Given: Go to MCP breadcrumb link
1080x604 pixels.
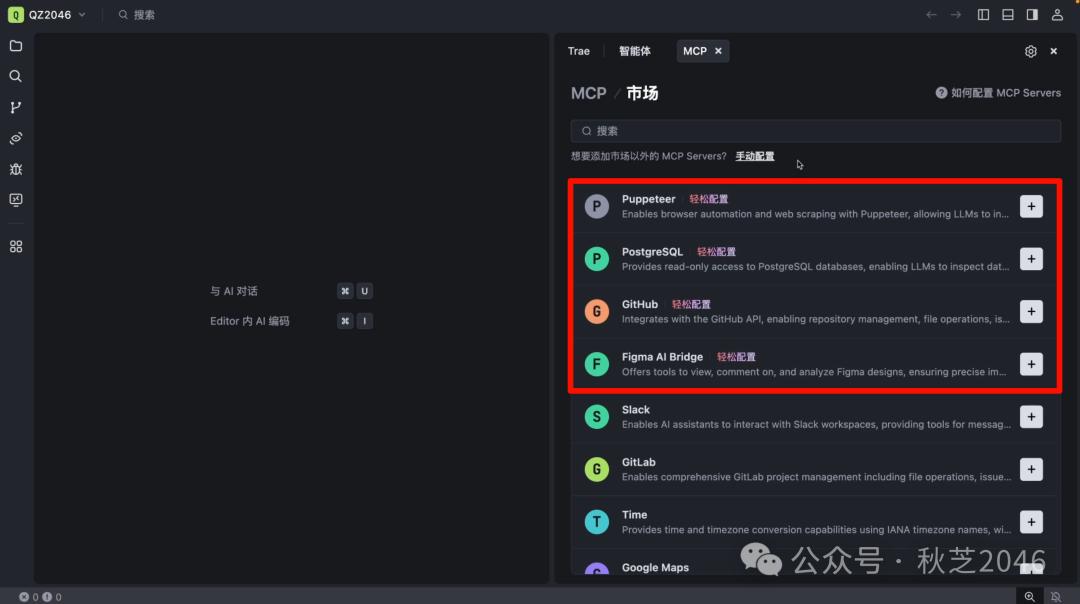Looking at the screenshot, I should click(x=589, y=93).
